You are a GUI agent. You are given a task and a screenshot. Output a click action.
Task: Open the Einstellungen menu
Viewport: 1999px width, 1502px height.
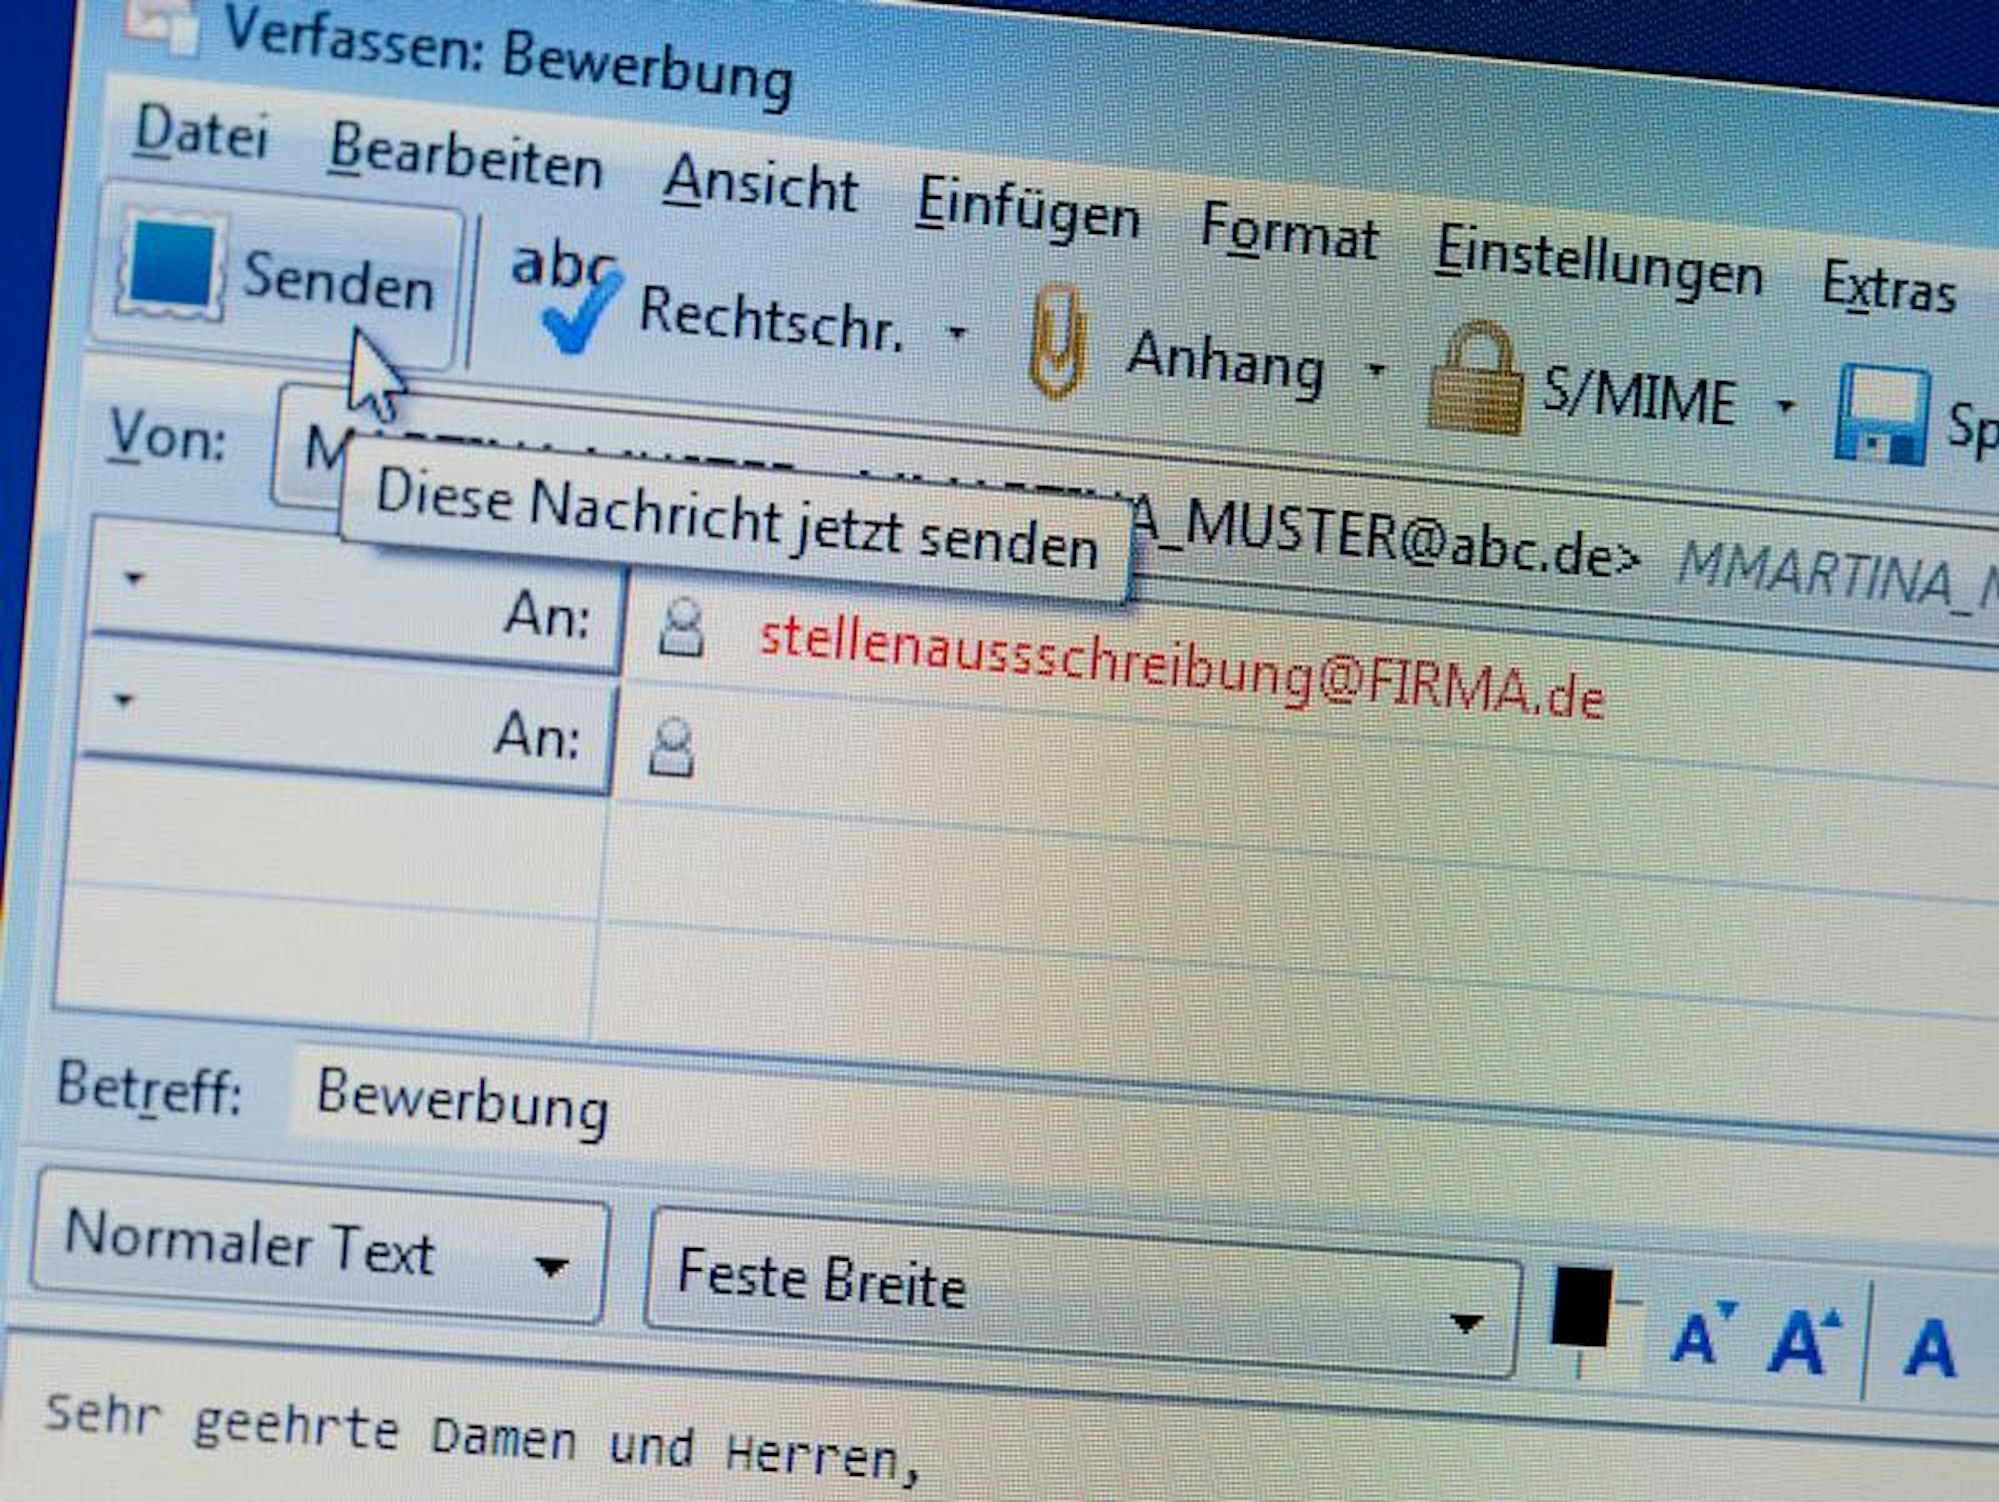1597,263
